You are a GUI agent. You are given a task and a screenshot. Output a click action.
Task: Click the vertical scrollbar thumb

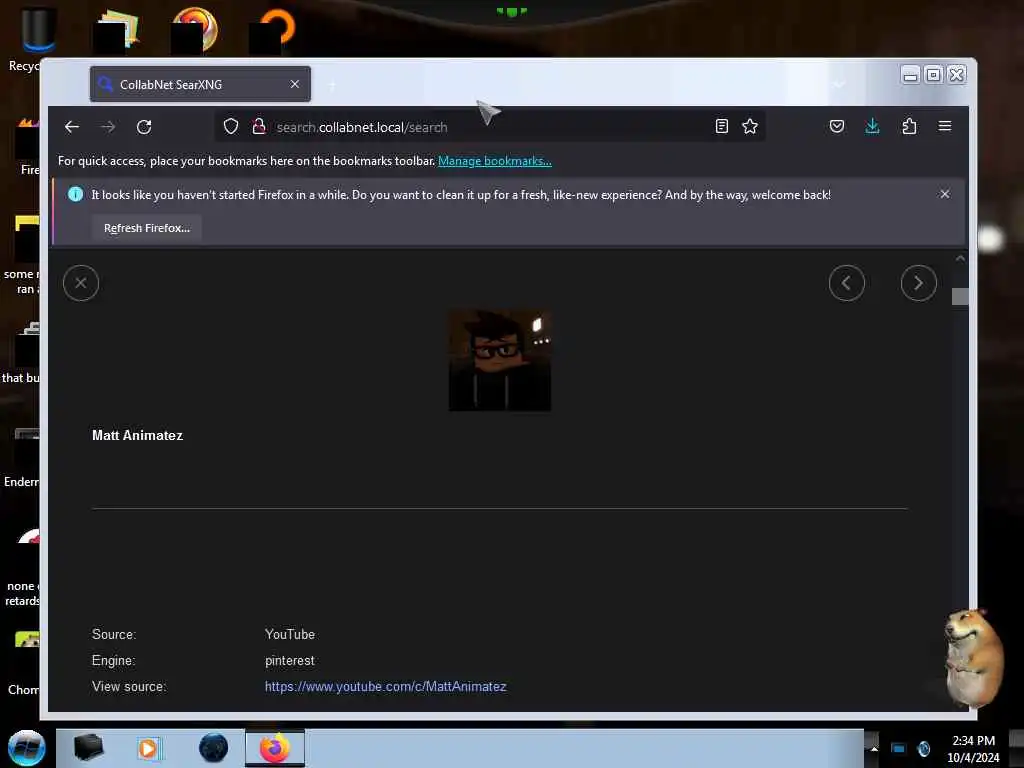(x=960, y=296)
